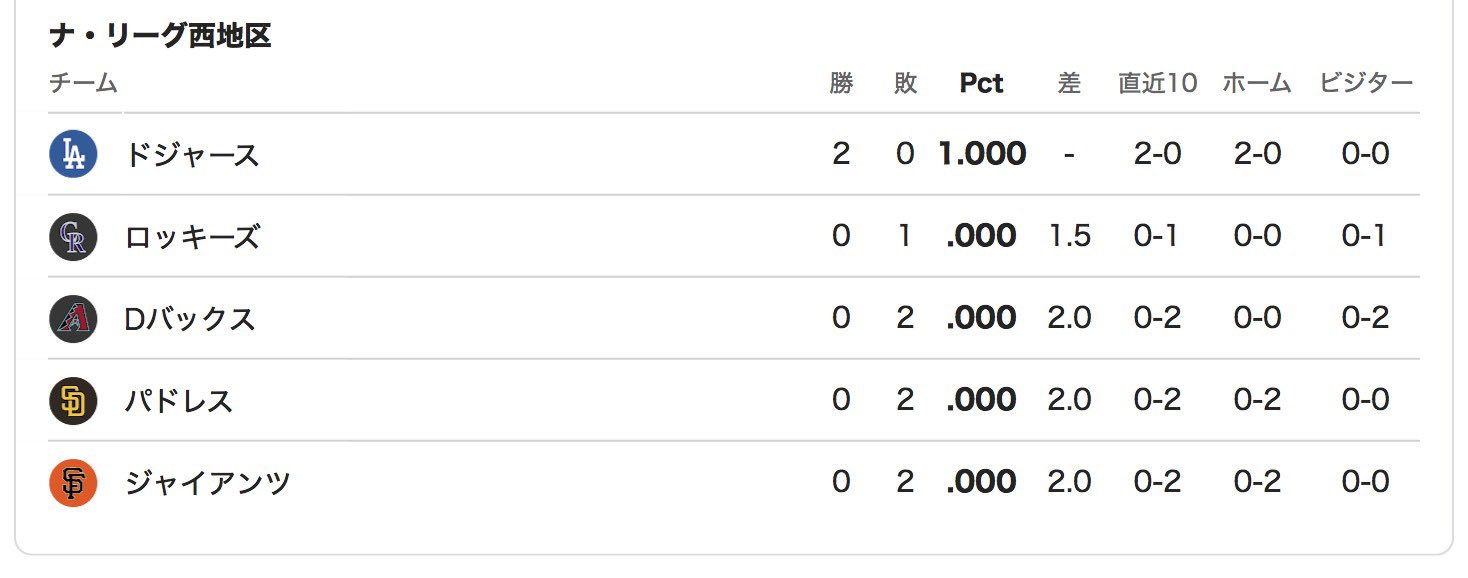Sort standings by 勝 column header

841,84
